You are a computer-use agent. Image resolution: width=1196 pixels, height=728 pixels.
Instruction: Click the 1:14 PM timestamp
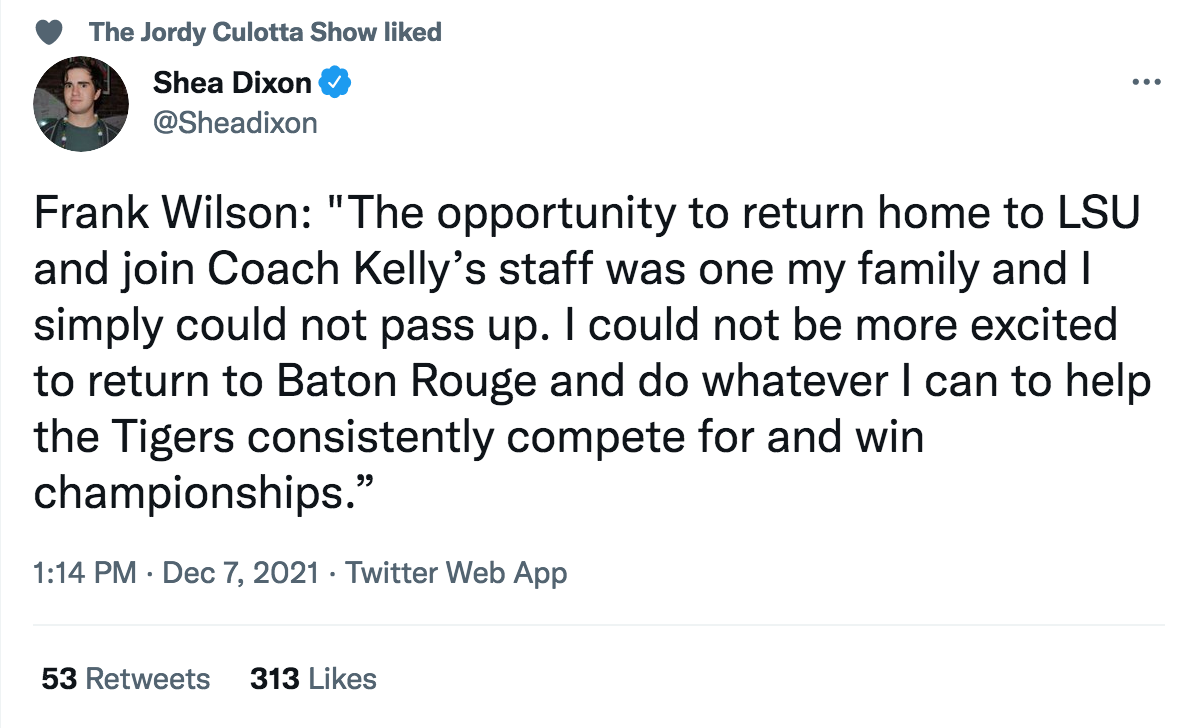pyautogui.click(x=84, y=573)
